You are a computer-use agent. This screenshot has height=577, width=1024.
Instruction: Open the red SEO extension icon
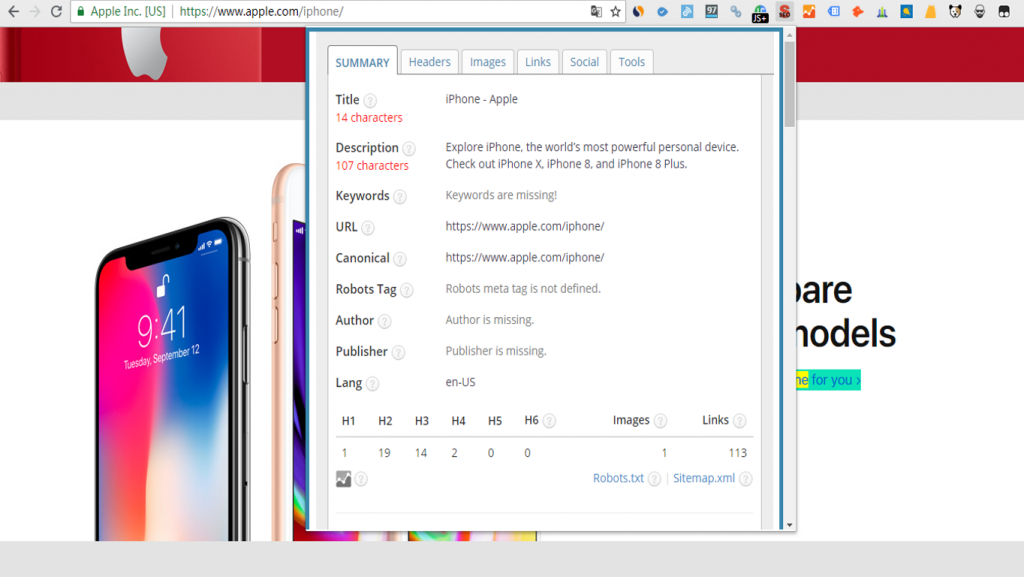[785, 12]
